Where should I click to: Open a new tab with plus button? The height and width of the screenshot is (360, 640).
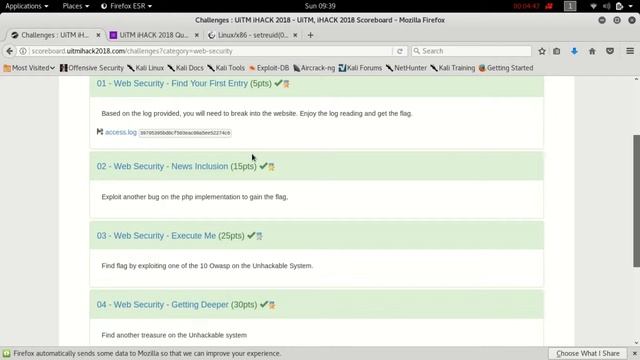311,35
